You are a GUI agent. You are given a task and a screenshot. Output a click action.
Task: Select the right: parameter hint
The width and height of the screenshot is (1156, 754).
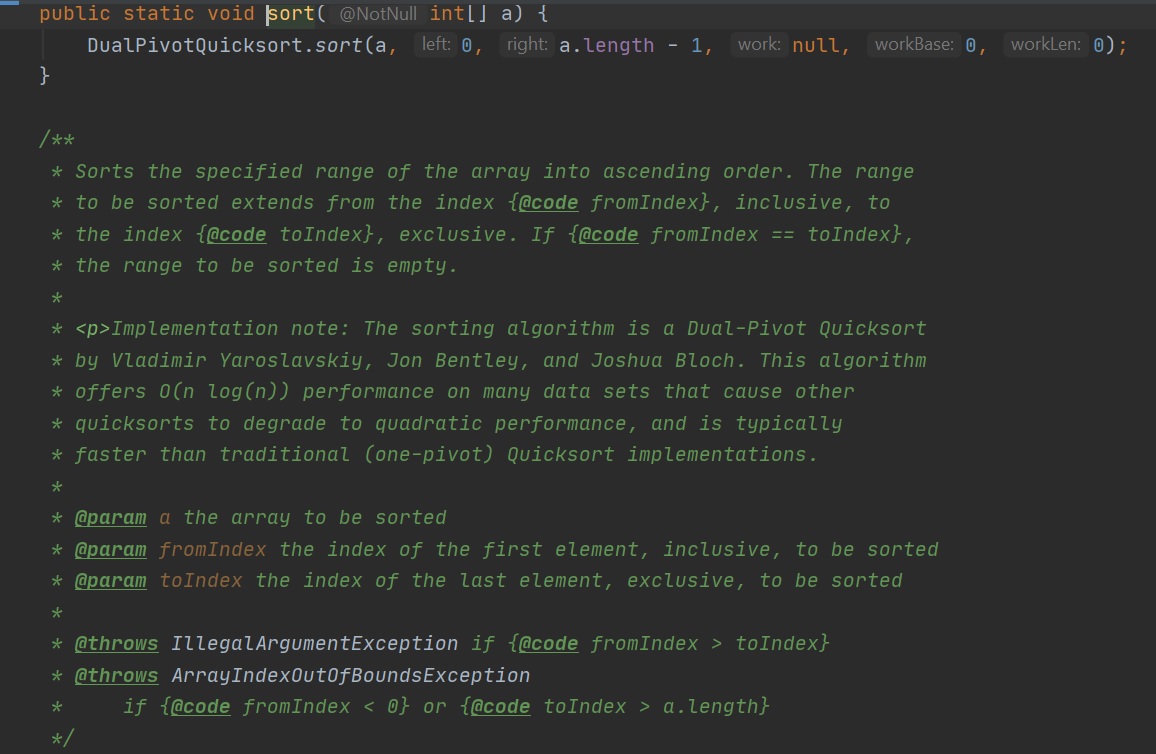pos(526,45)
